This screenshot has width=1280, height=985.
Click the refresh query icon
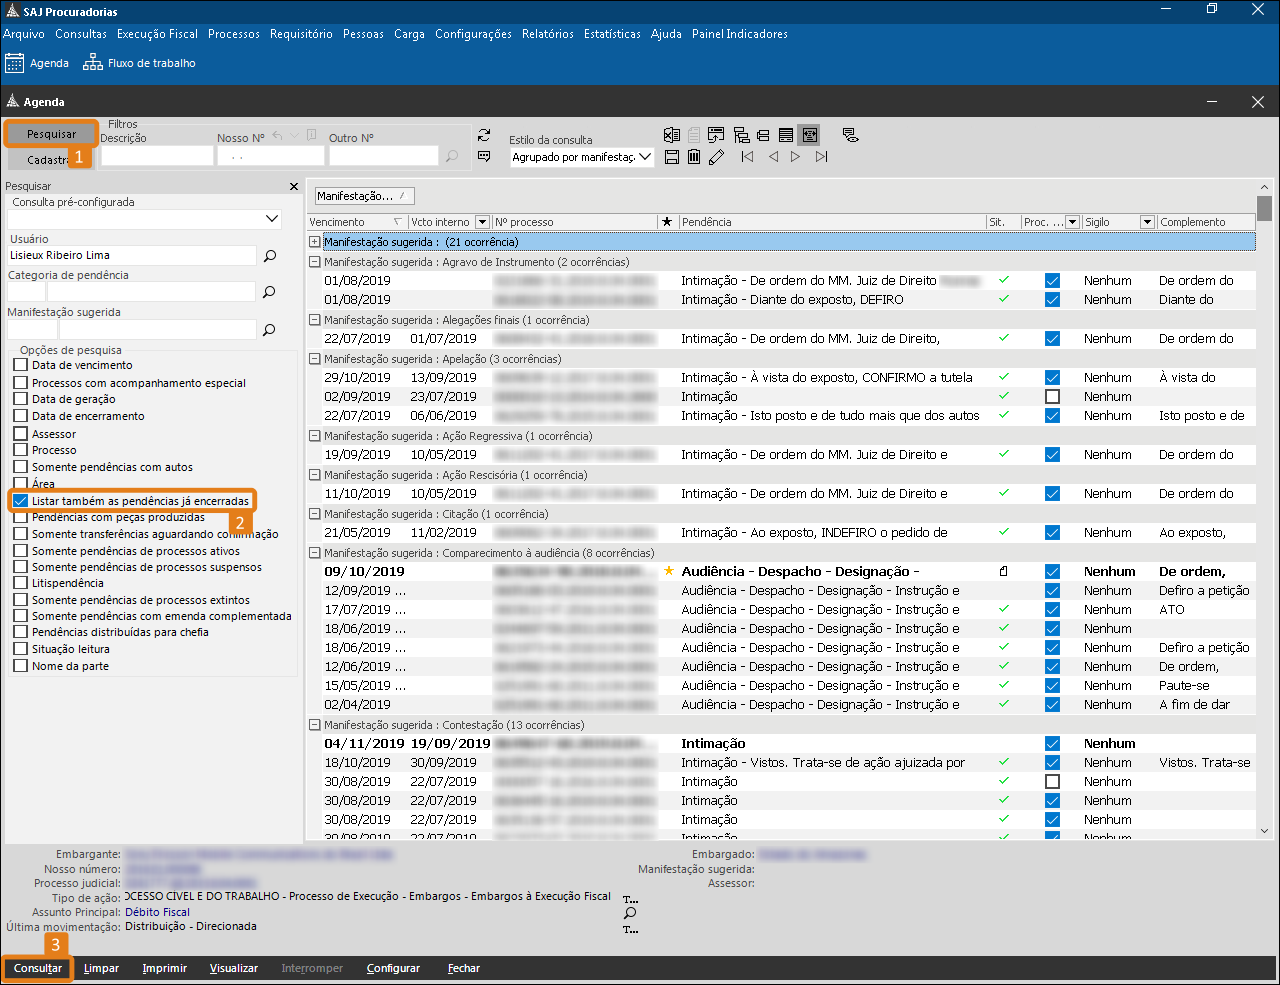coord(485,135)
